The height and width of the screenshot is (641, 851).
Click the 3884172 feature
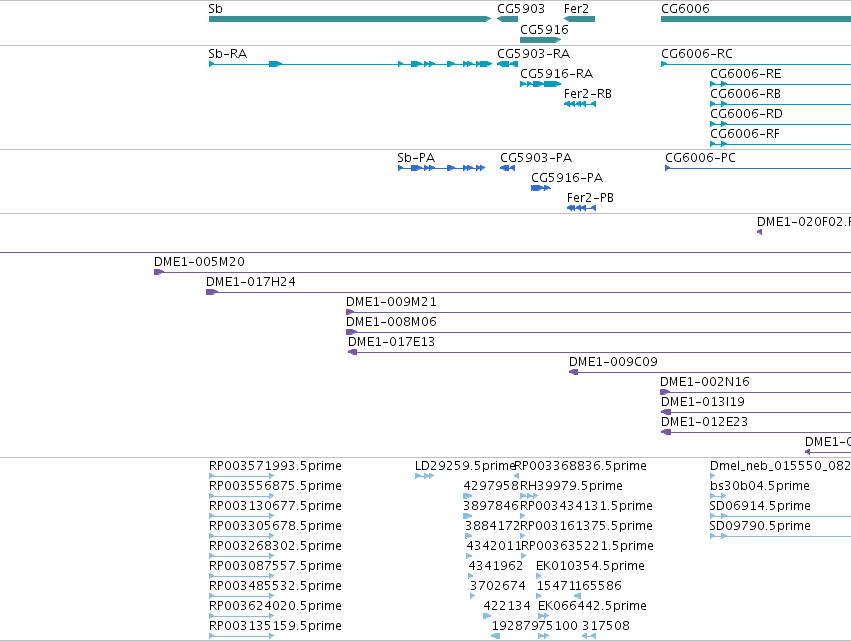[x=468, y=536]
